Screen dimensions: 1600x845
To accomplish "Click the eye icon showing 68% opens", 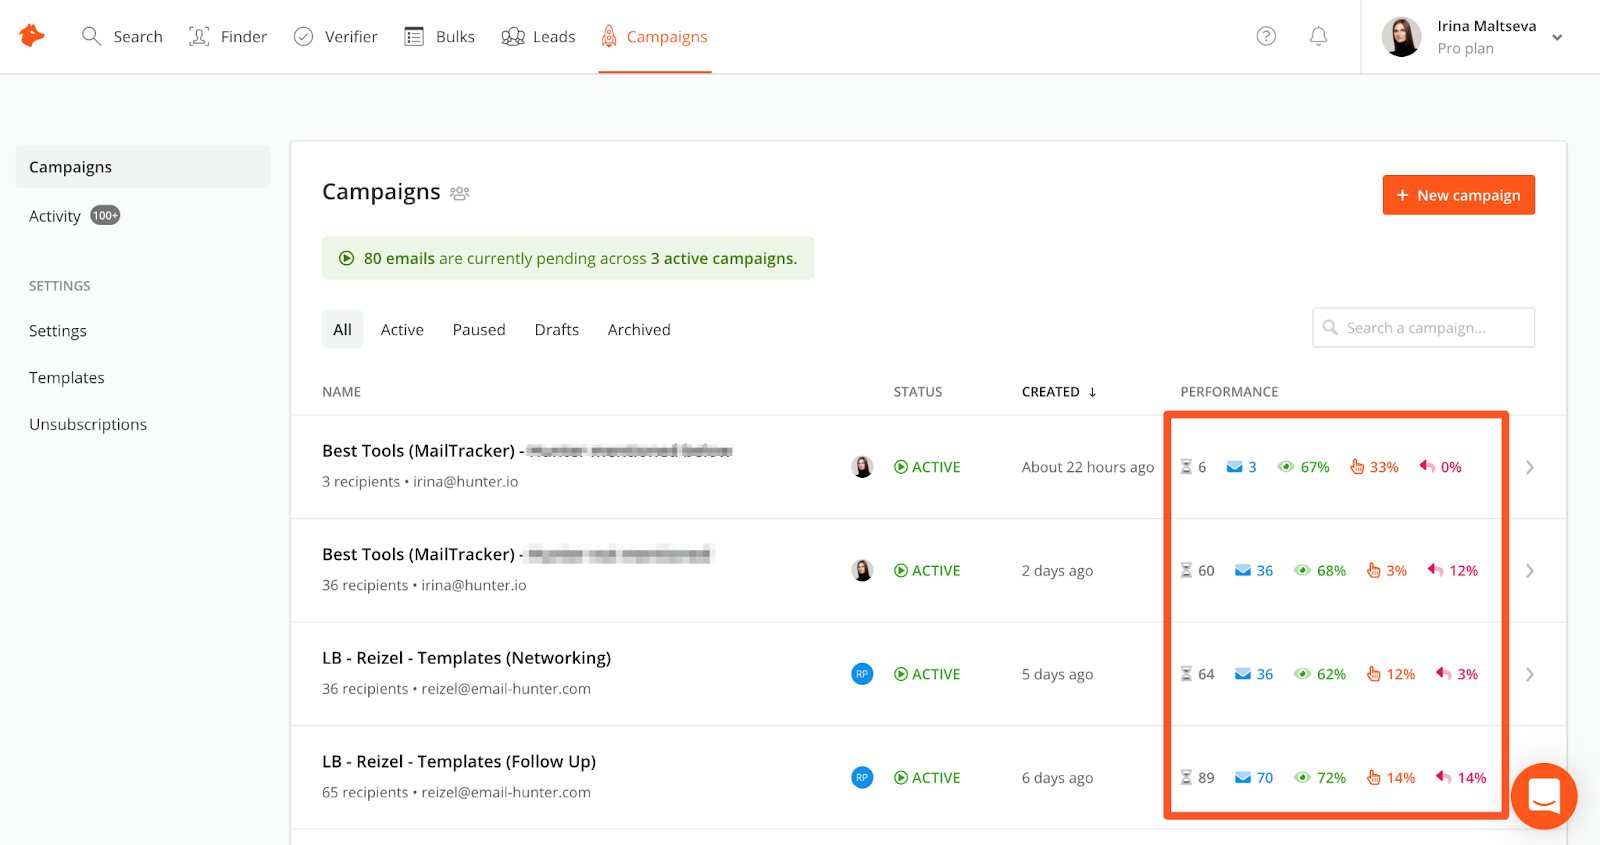I will click(1302, 571).
